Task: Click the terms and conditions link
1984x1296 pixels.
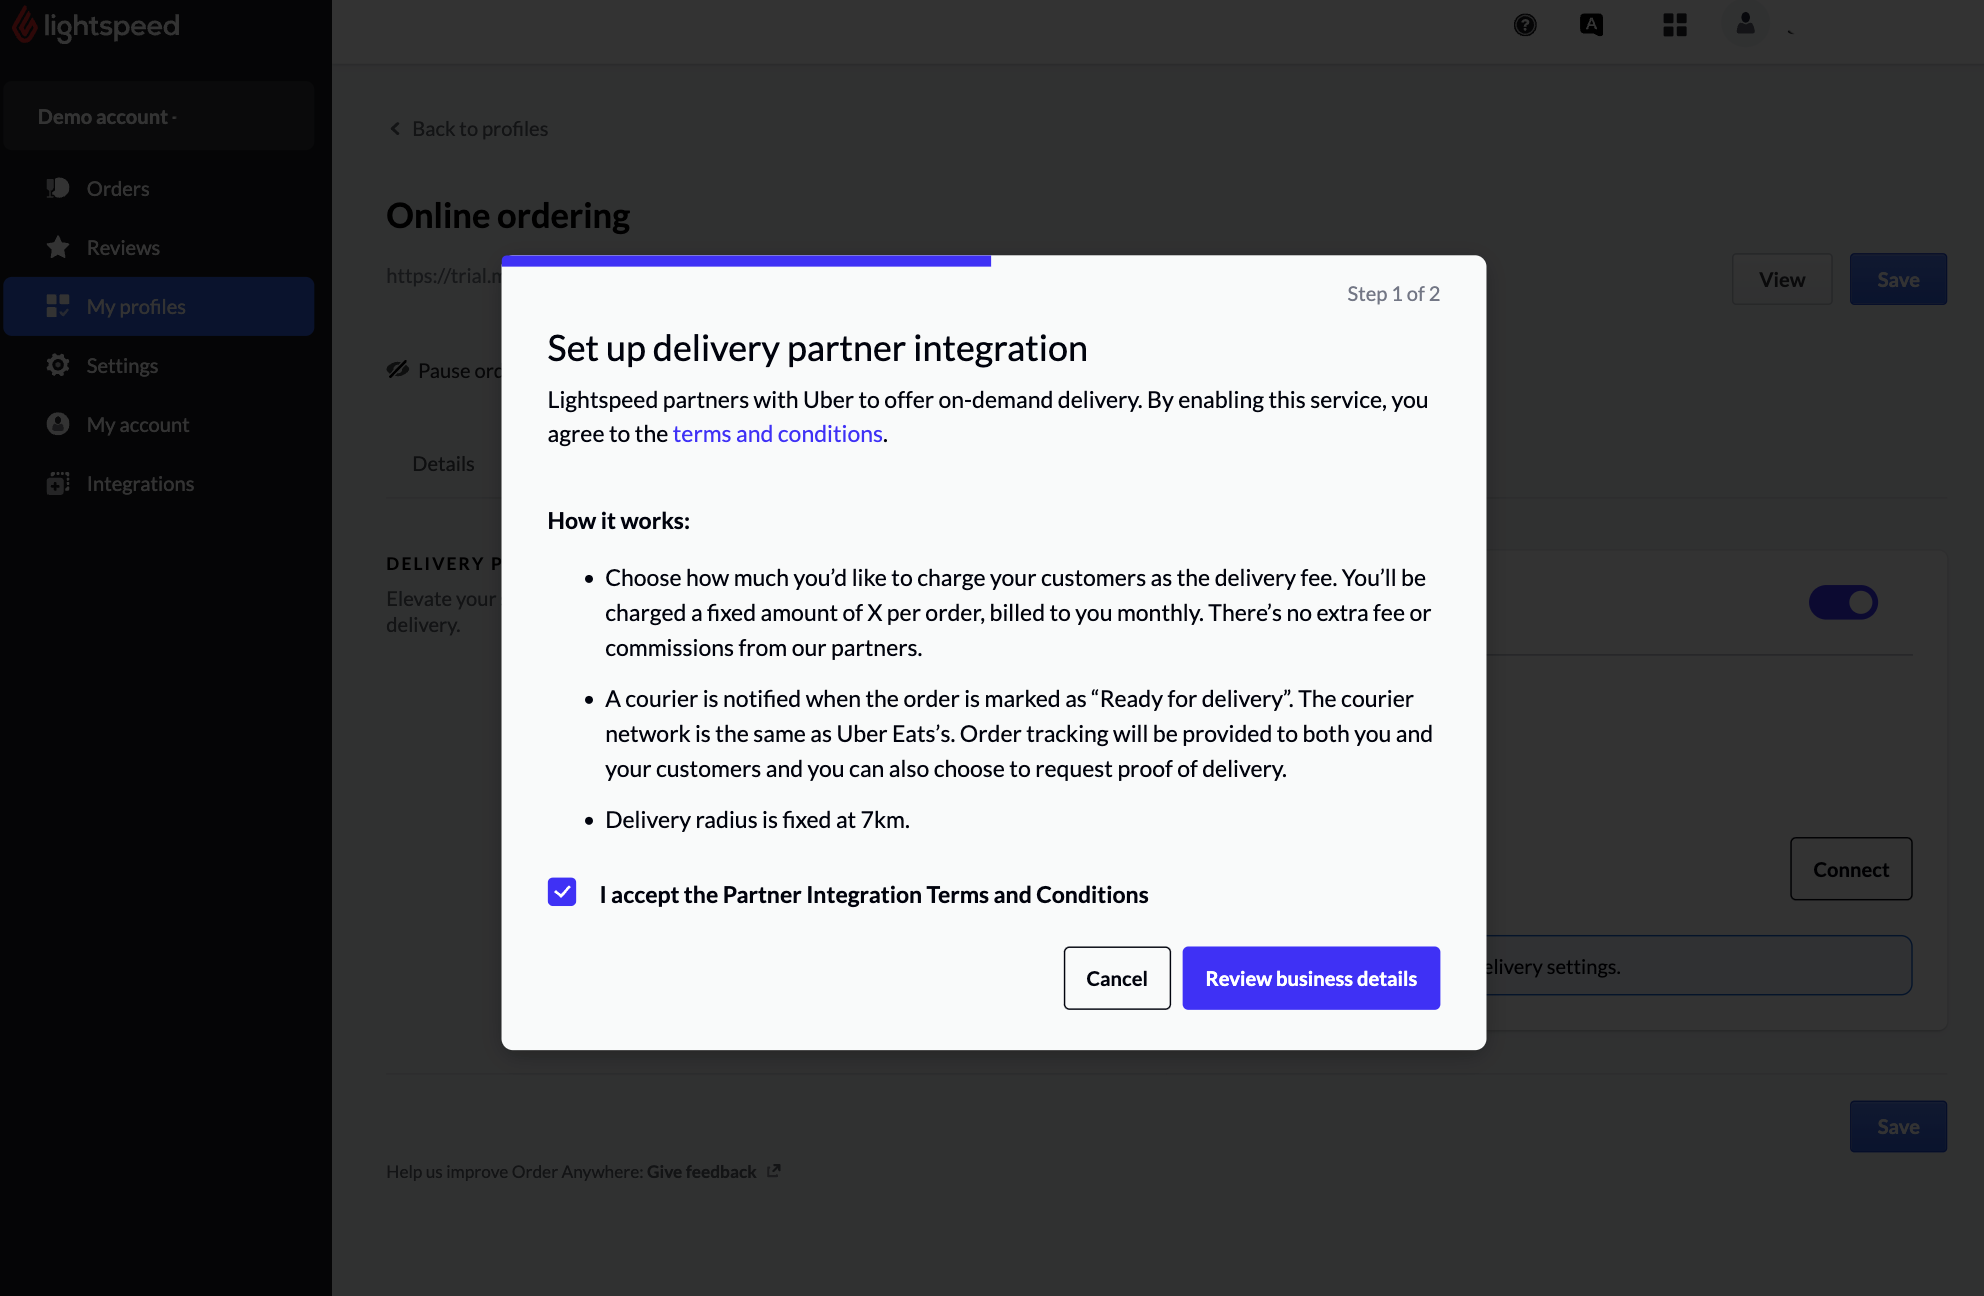Action: point(777,431)
